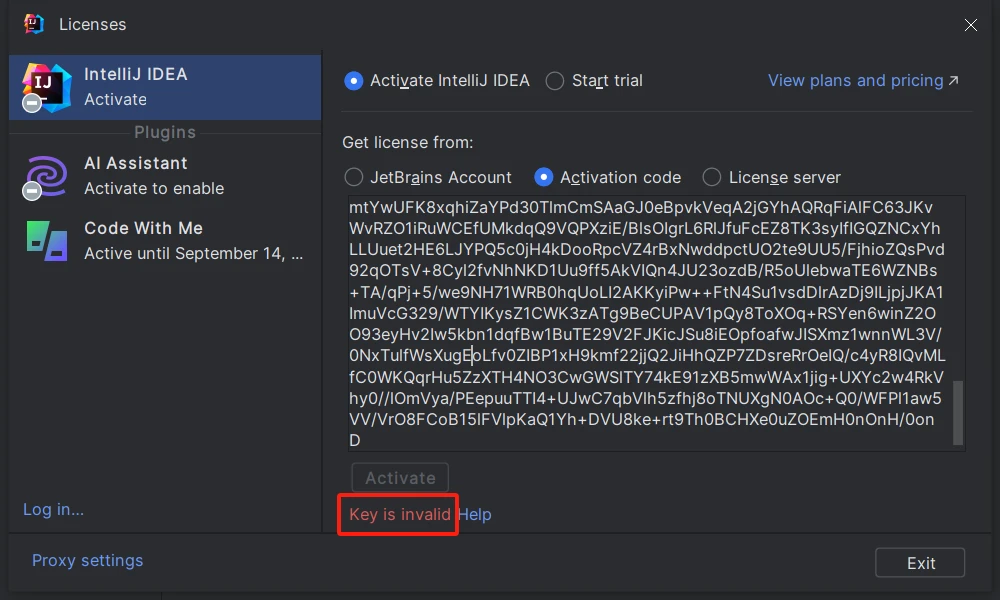Select the Activate IntelliJ IDEA radio option

coord(353,81)
